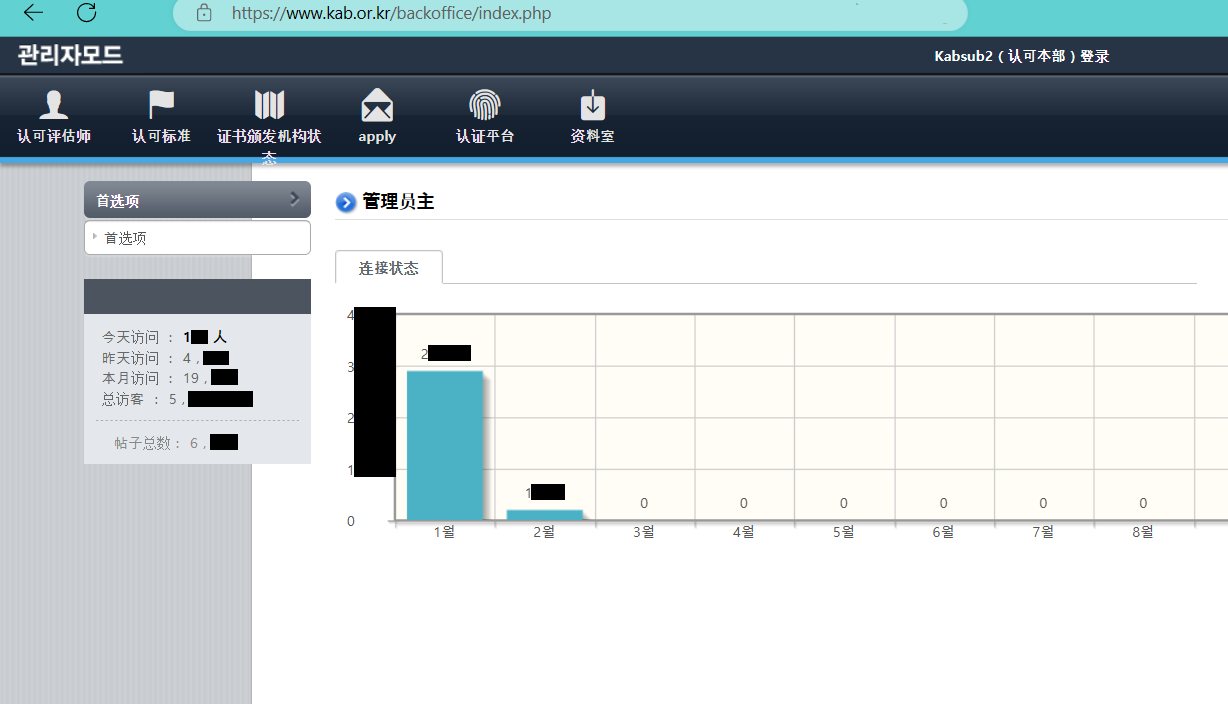Reload the page with refresh icon
This screenshot has width=1228, height=704.
[x=87, y=13]
